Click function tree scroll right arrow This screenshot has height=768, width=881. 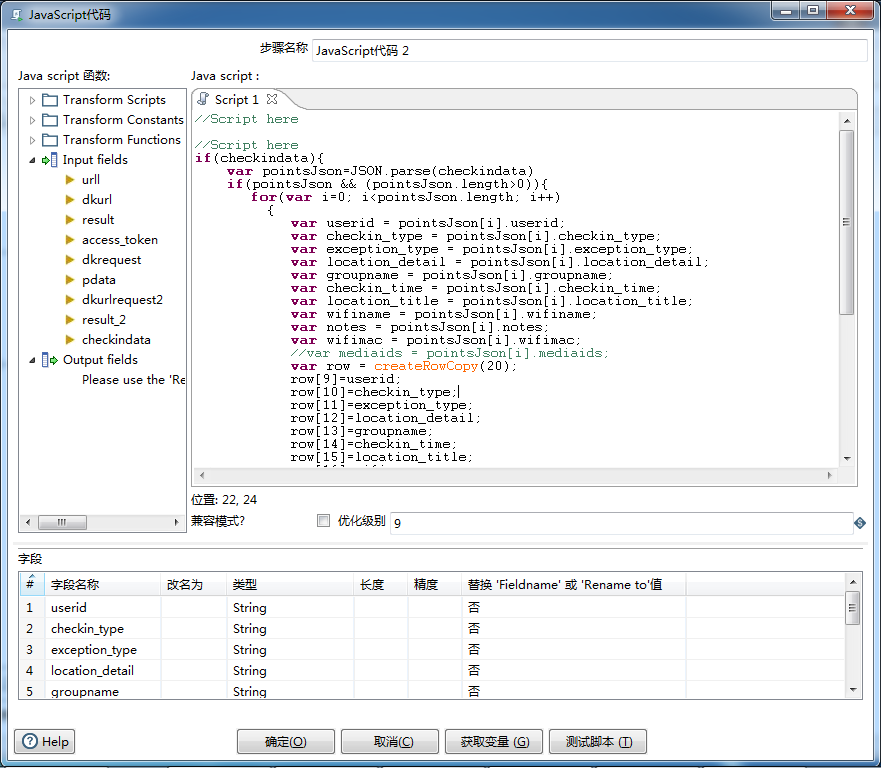tap(176, 522)
